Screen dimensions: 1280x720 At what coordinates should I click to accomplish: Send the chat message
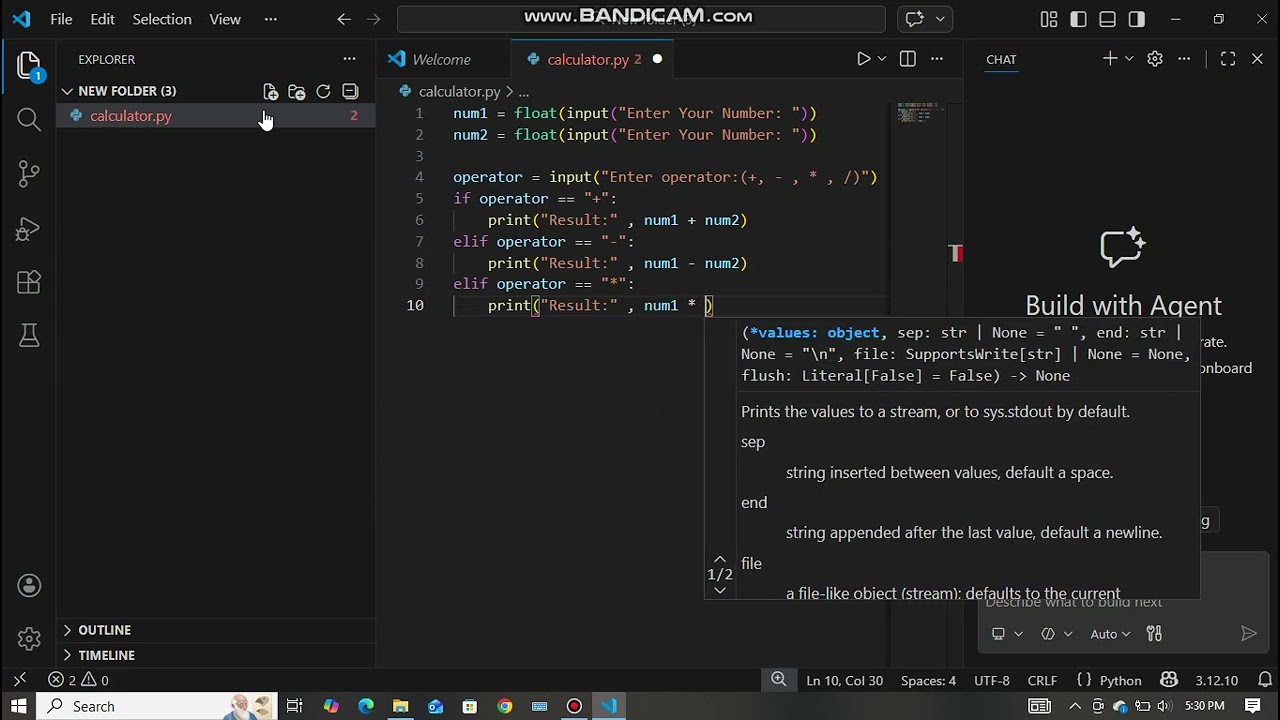click(x=1248, y=633)
